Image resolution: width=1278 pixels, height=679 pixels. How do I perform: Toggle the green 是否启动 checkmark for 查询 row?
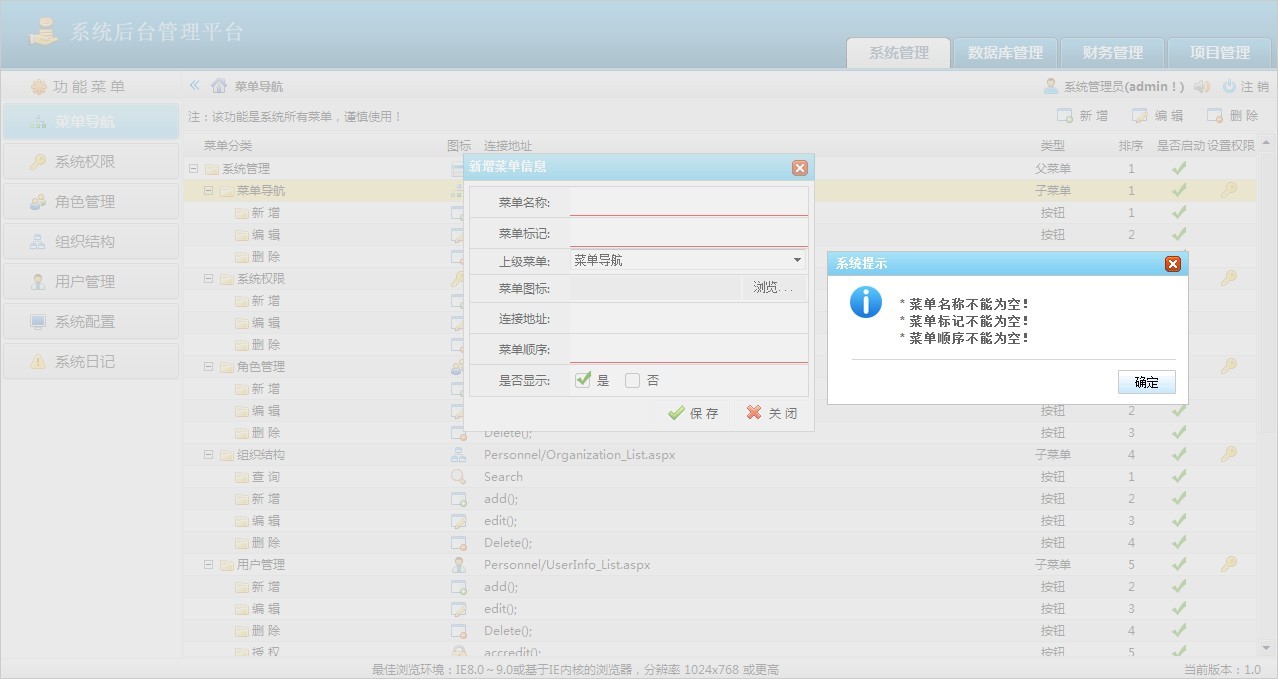(x=1178, y=477)
